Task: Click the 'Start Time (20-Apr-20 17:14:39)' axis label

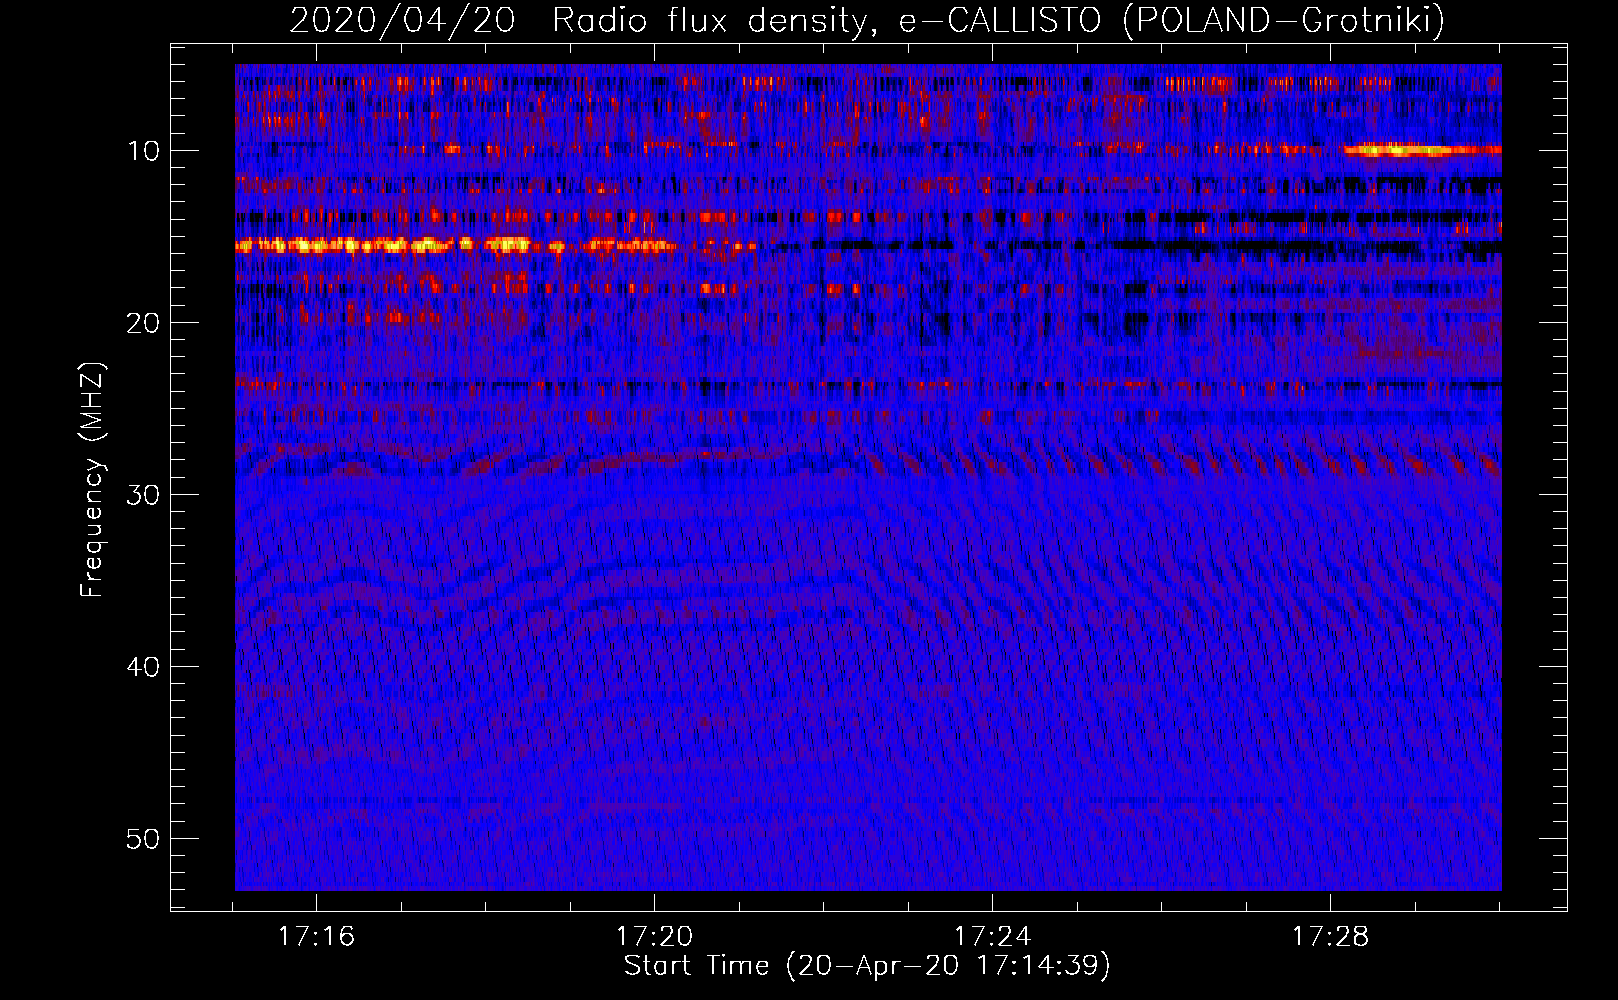Action: [867, 965]
